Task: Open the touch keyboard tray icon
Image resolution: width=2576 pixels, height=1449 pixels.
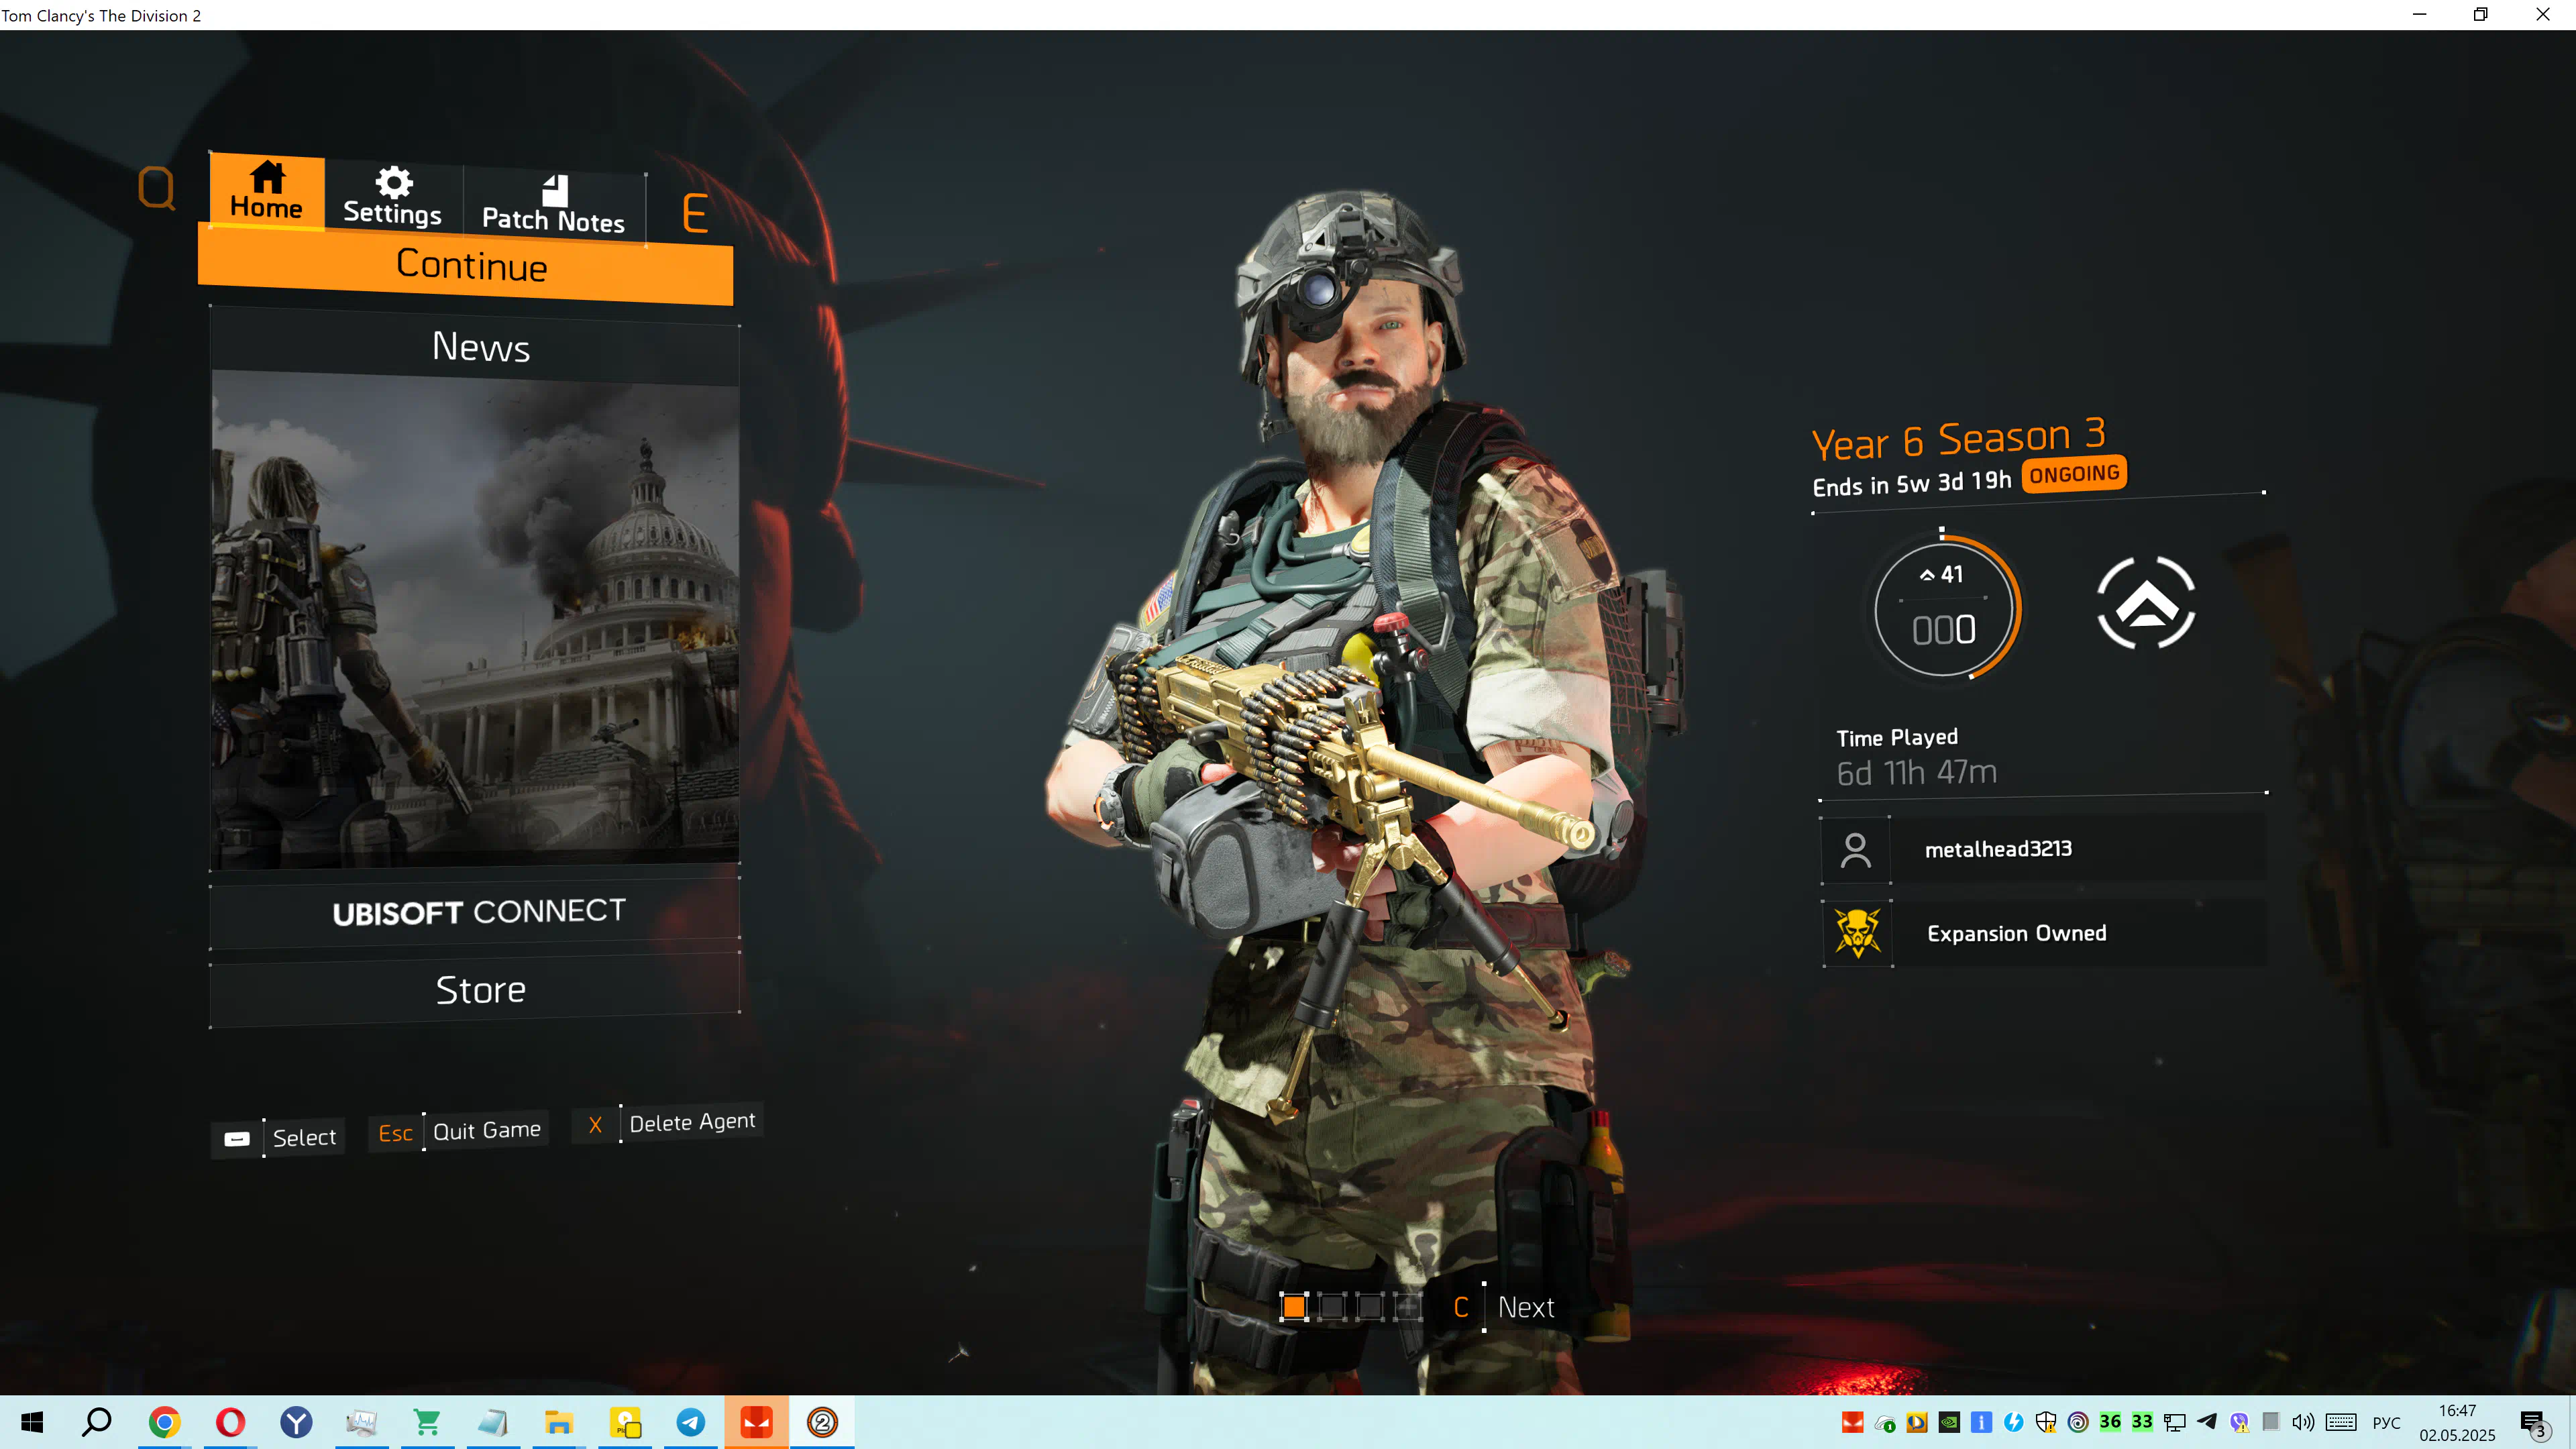Action: tap(2341, 1422)
